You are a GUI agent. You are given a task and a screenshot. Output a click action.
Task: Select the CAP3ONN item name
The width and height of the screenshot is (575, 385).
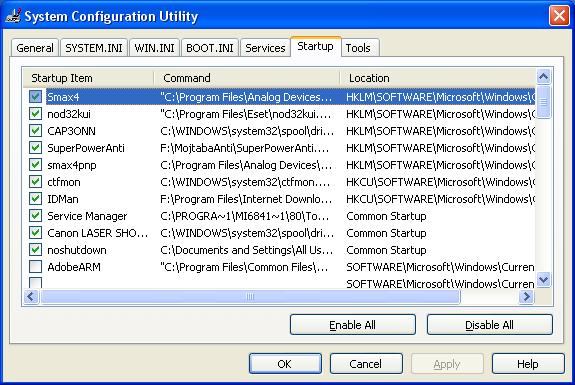tap(72, 131)
